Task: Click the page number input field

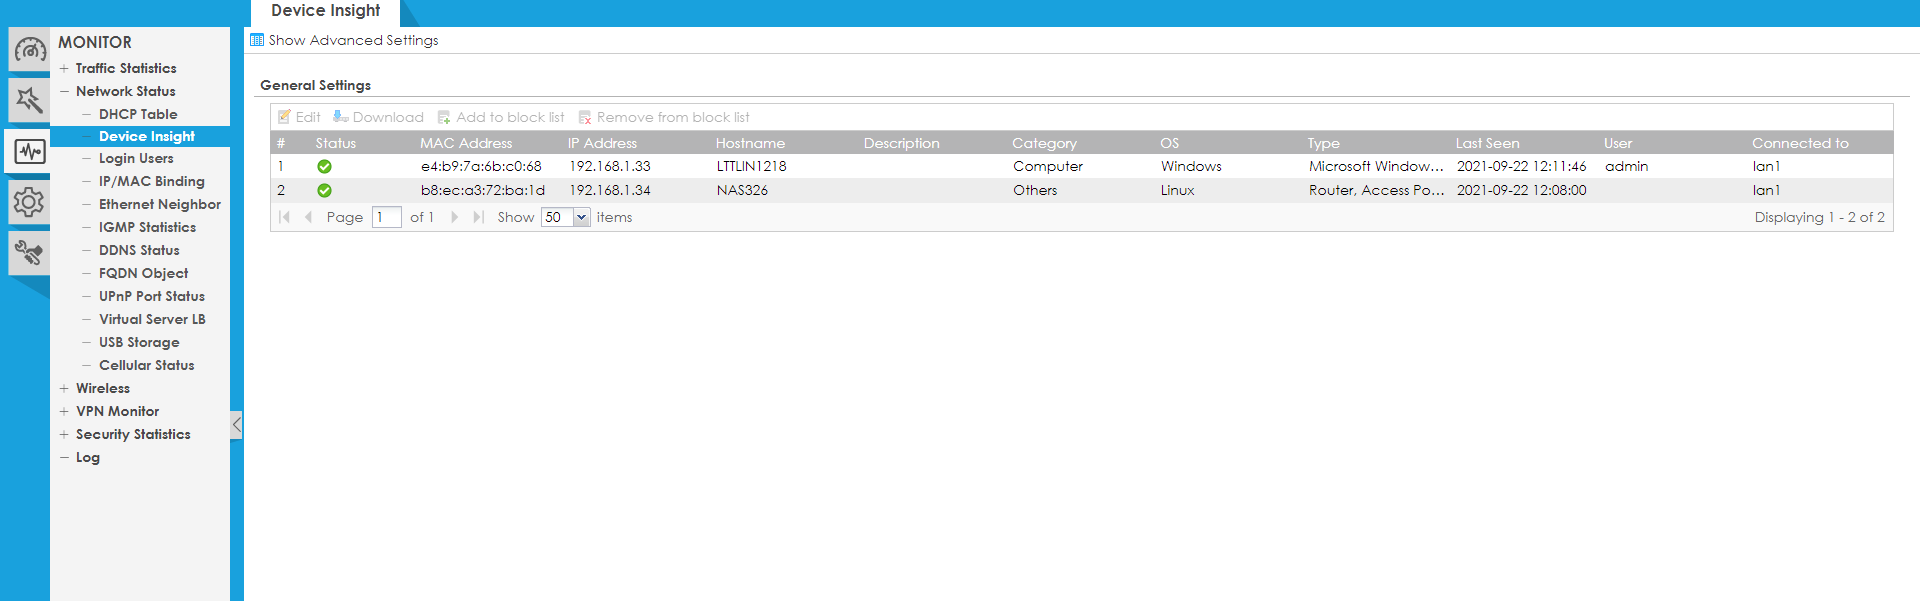Action: (386, 217)
